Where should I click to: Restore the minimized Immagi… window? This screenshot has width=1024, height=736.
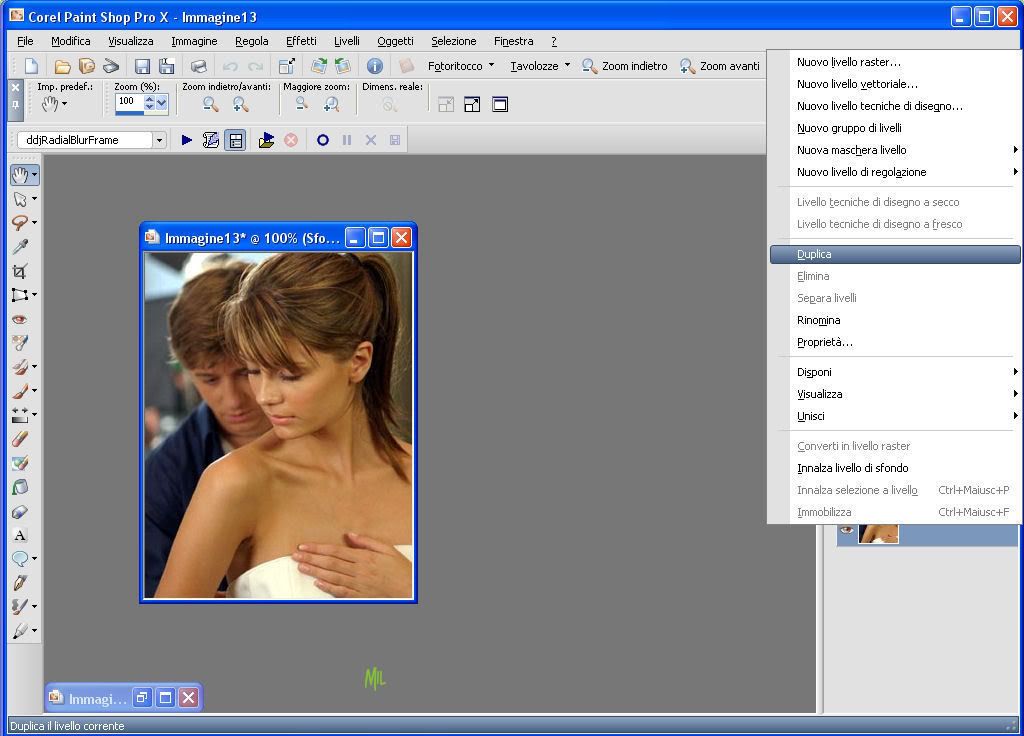(141, 698)
